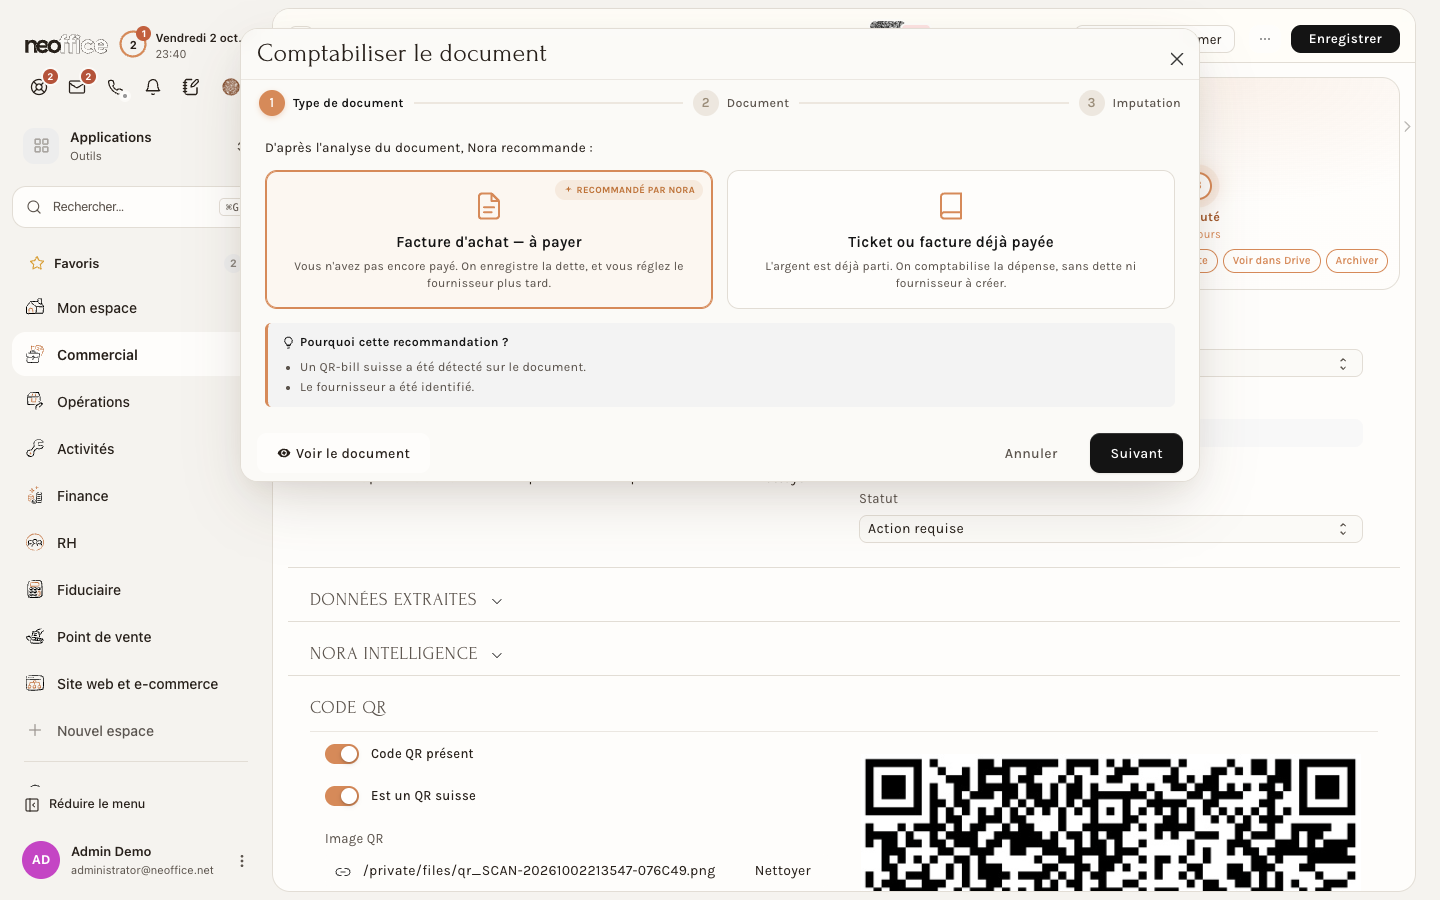Open the notes notebook icon

tap(191, 87)
